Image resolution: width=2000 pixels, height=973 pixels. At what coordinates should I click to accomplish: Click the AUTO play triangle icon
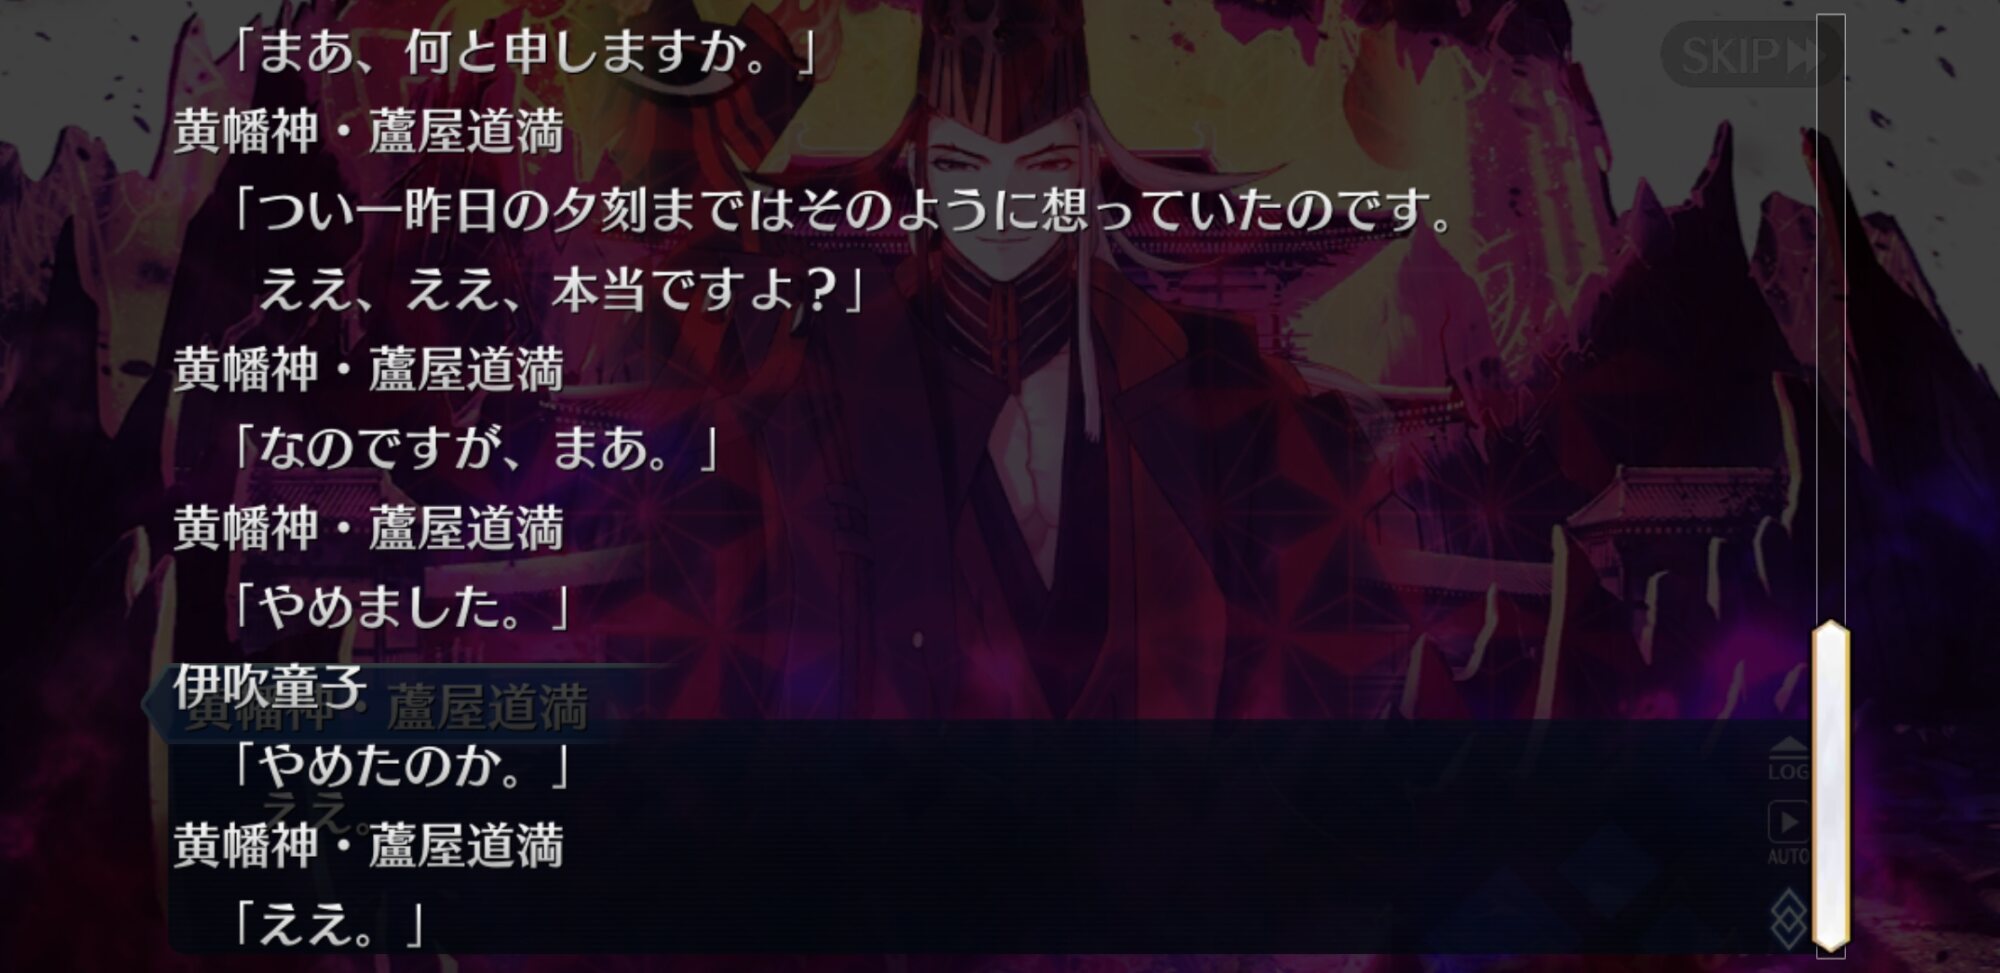pyautogui.click(x=1788, y=822)
